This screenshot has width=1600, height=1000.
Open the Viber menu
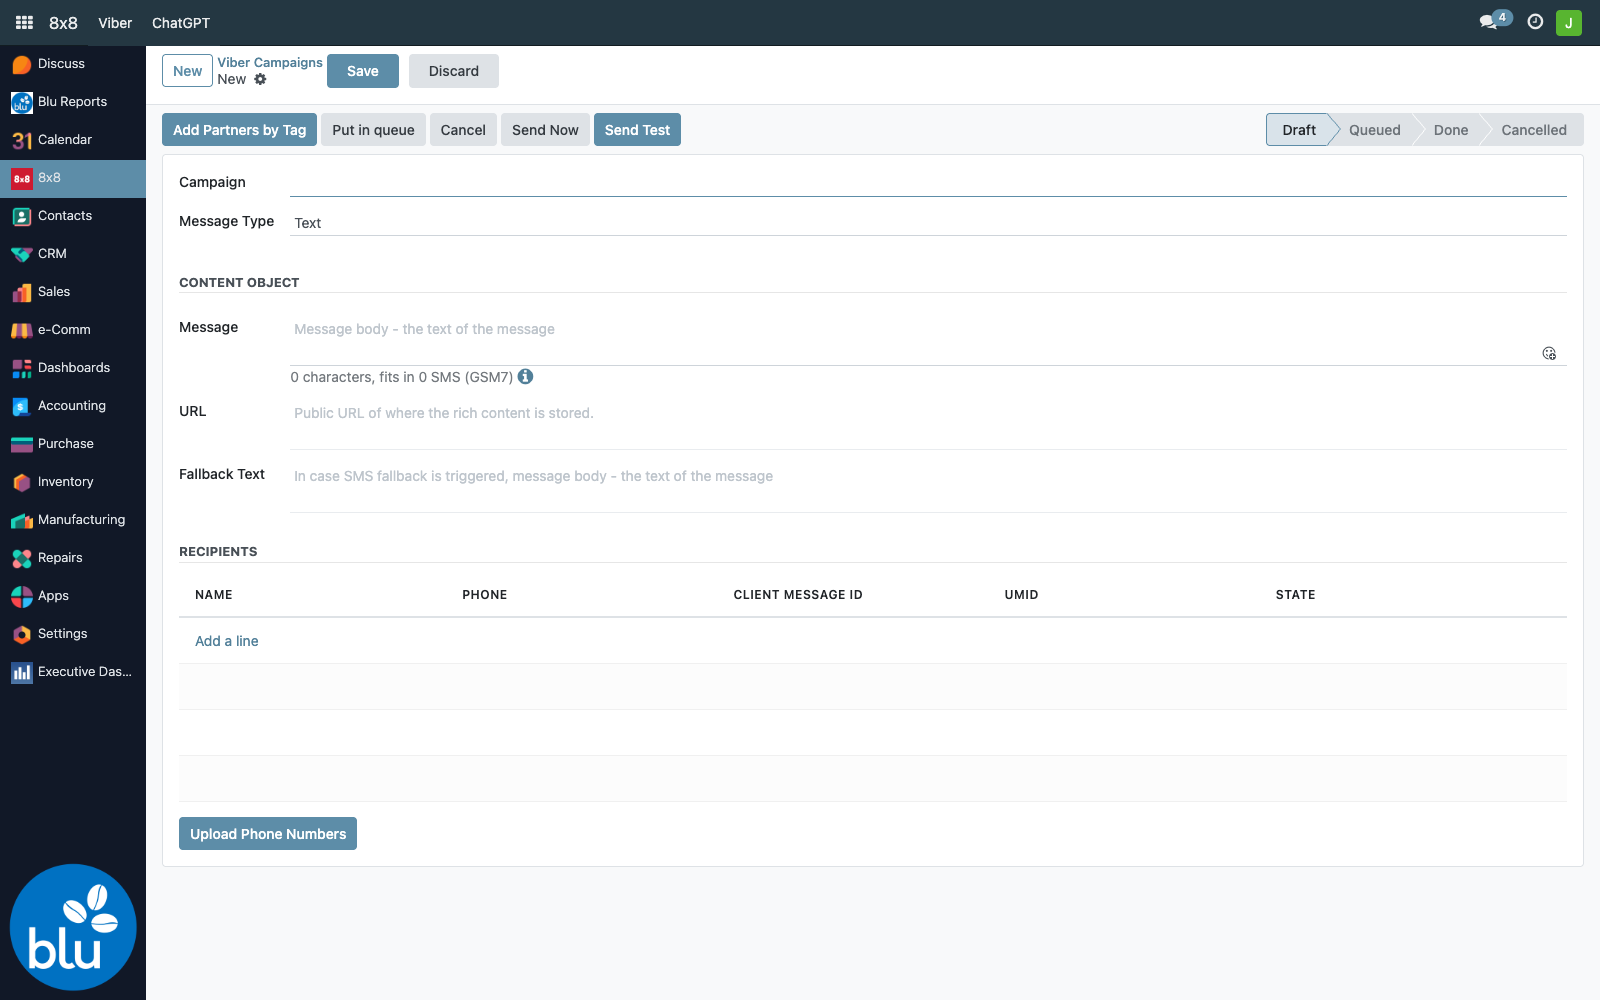tap(115, 23)
